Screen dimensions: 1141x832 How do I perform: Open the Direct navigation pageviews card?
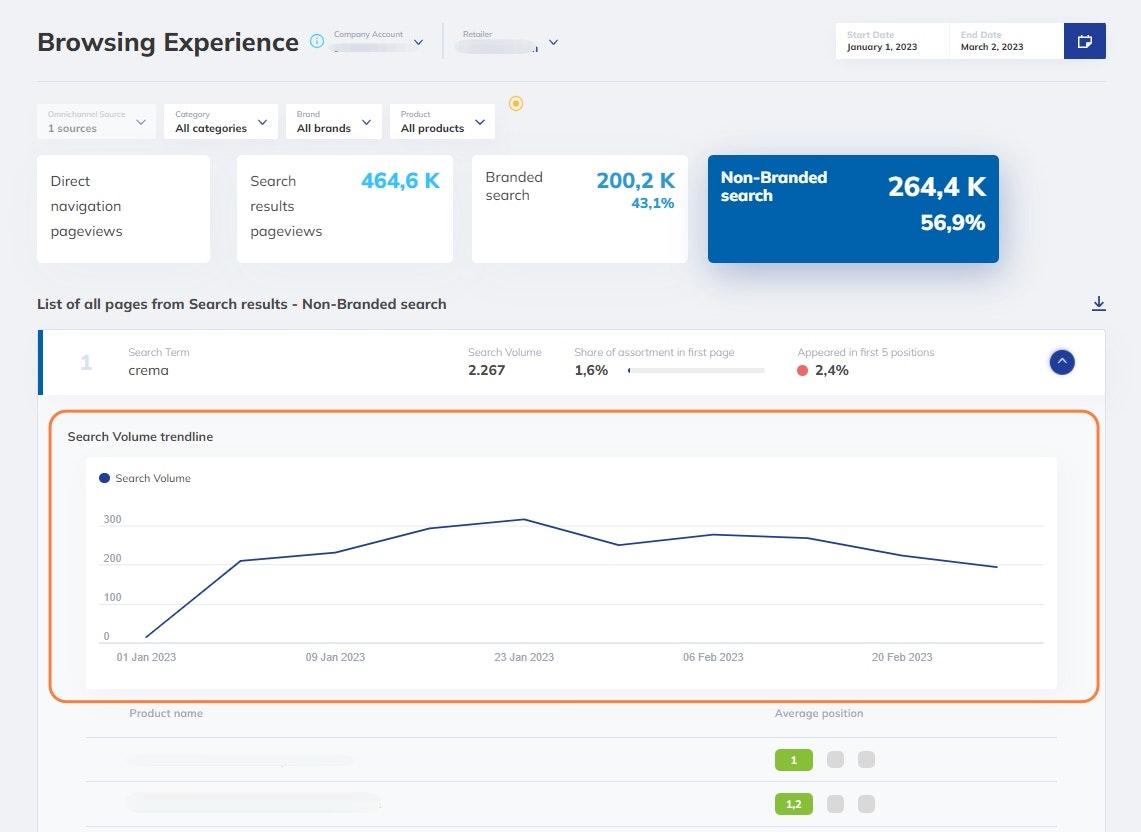[123, 208]
